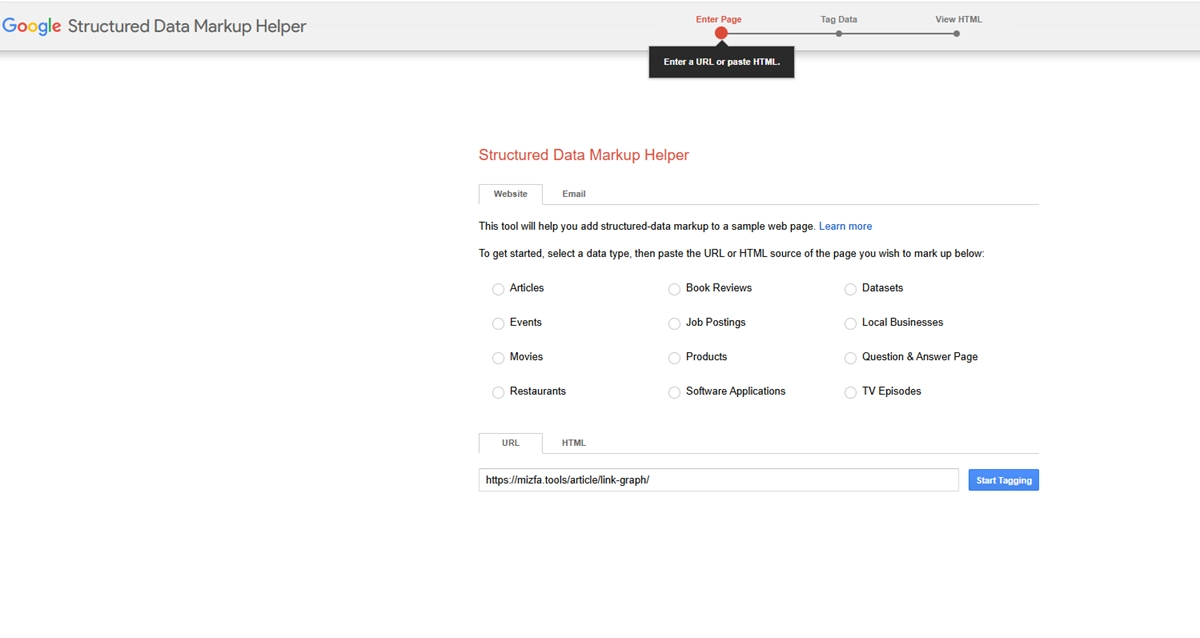The height and width of the screenshot is (638, 1200).
Task: Select the Book Reviews radio button
Action: tap(674, 289)
